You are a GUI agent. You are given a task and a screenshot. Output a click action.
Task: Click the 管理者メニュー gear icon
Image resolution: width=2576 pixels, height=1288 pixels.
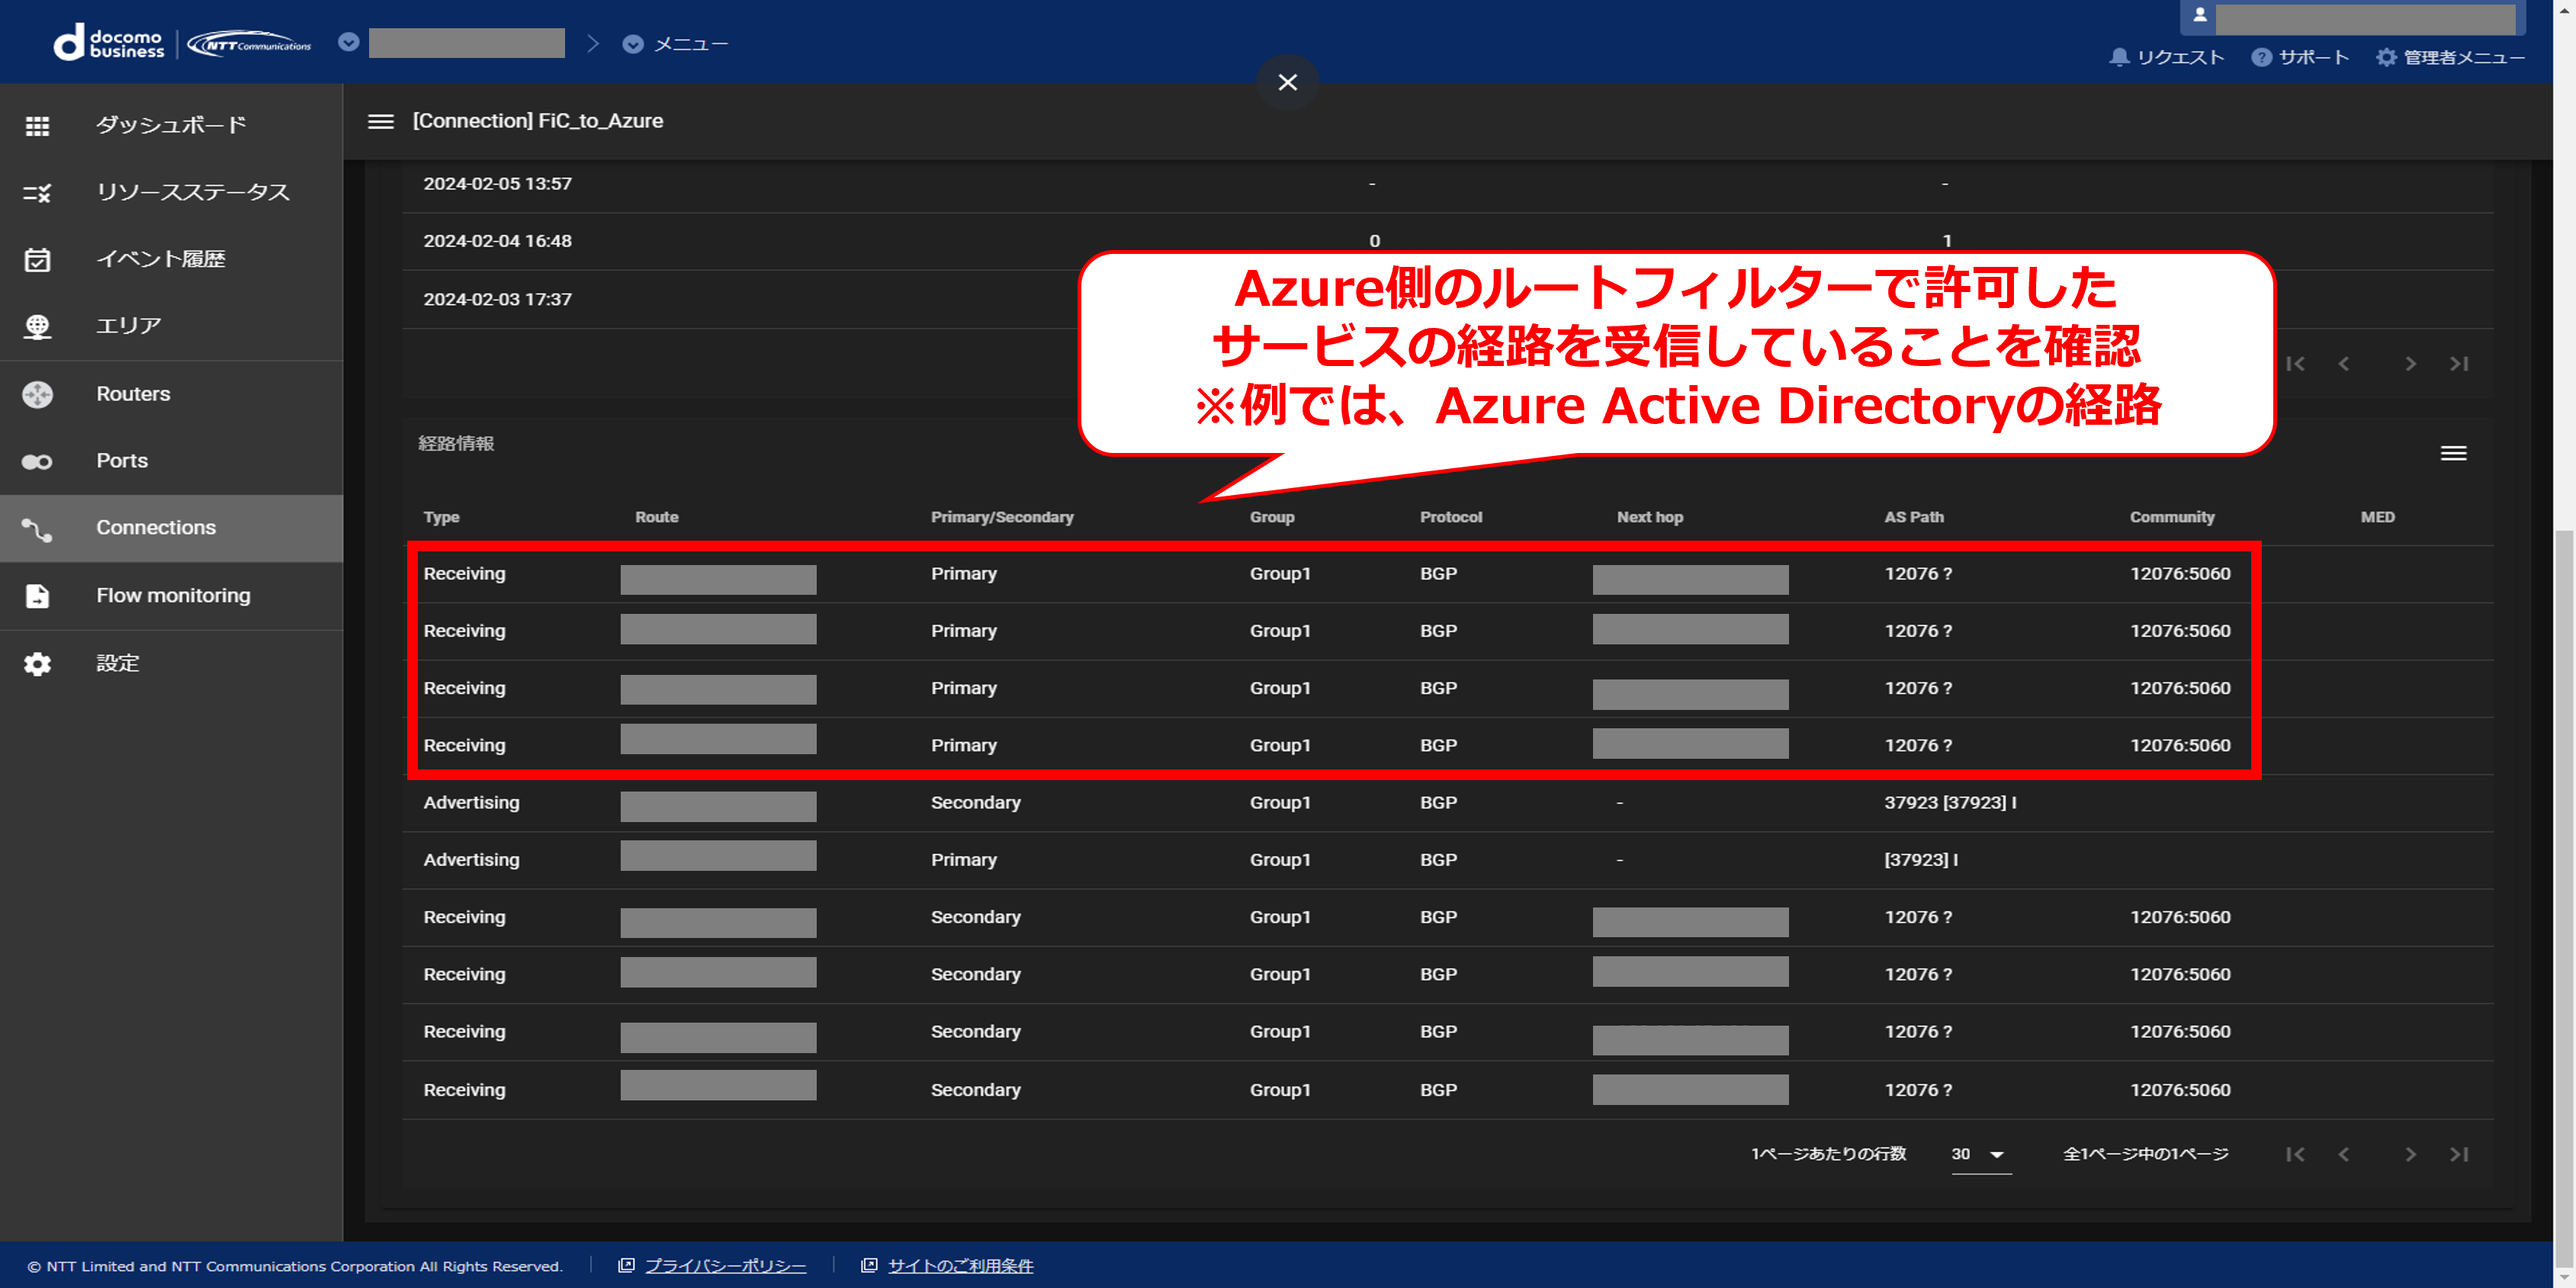[2386, 57]
